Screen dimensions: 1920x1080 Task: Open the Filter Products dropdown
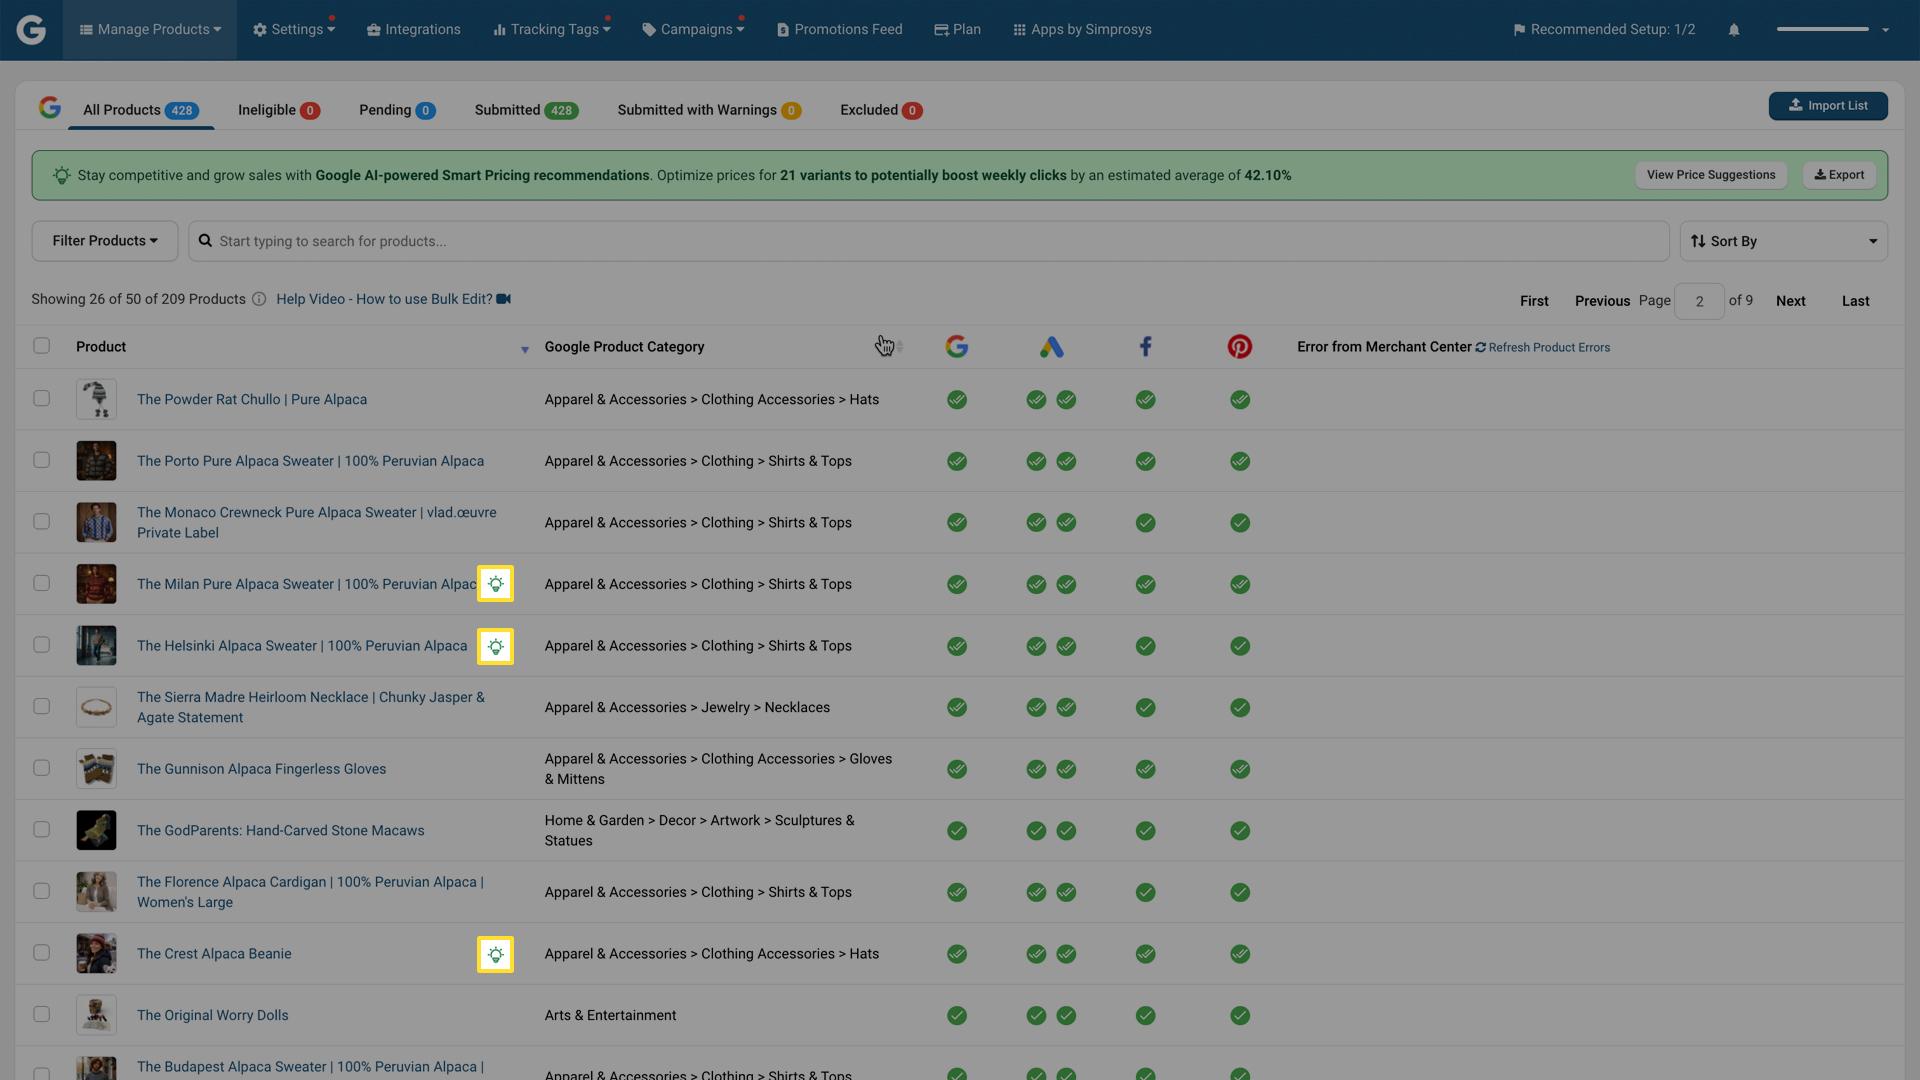[x=104, y=240]
